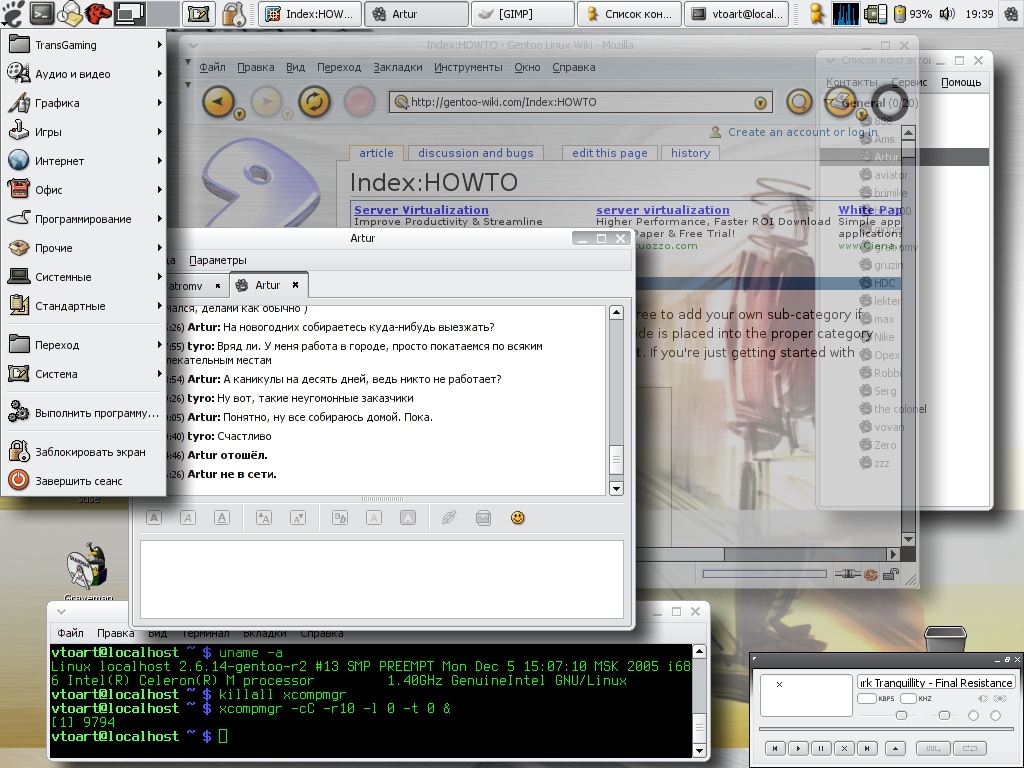The height and width of the screenshot is (768, 1024).
Task: Pick foreground text color in chat toolbar
Action: [x=374, y=518]
